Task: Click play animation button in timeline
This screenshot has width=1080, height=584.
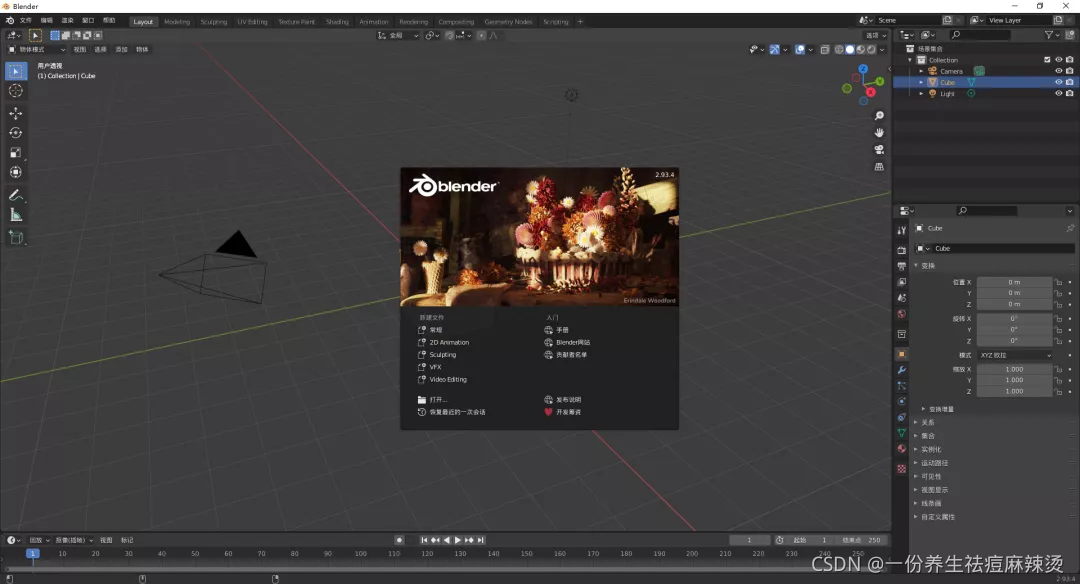Action: [457, 540]
